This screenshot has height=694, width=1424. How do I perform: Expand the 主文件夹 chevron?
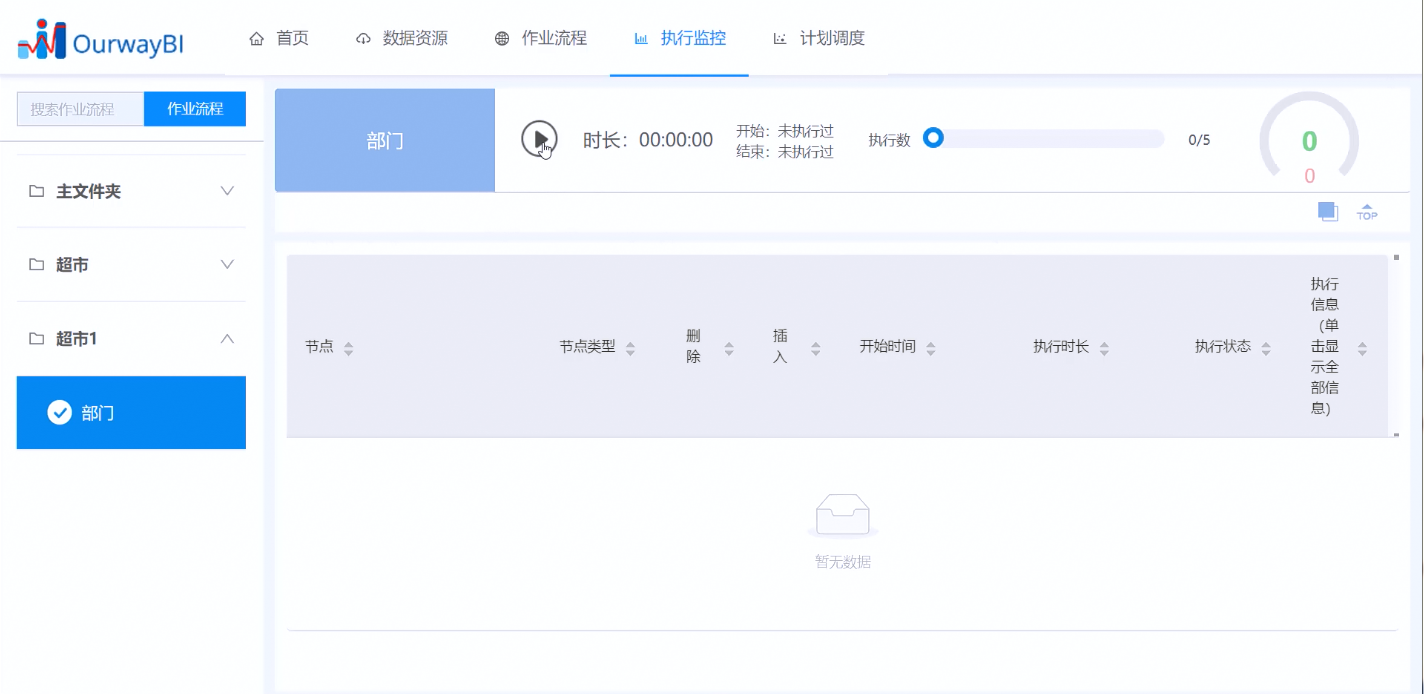coord(227,191)
